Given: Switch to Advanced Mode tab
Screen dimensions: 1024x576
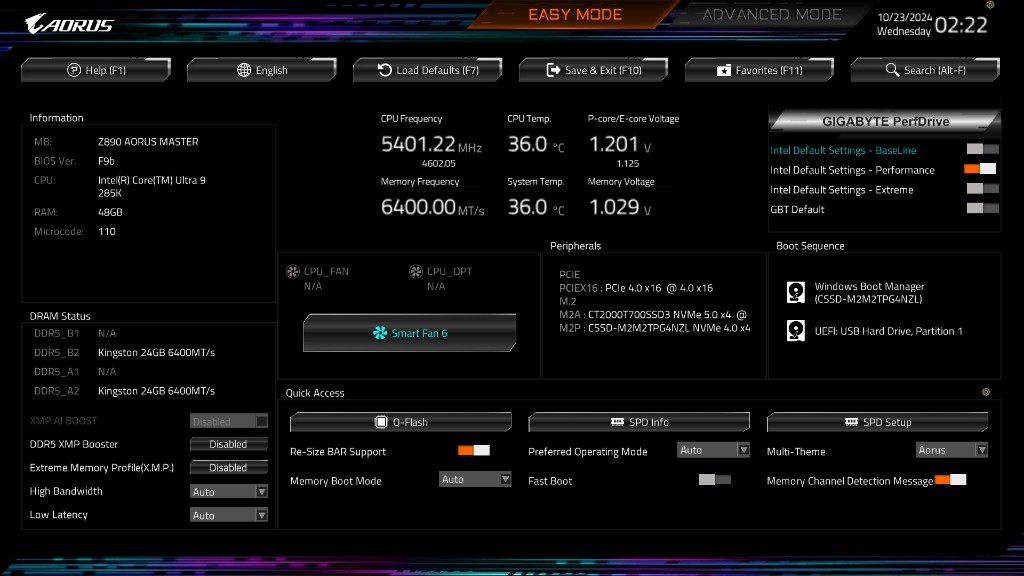Looking at the screenshot, I should click(x=771, y=14).
